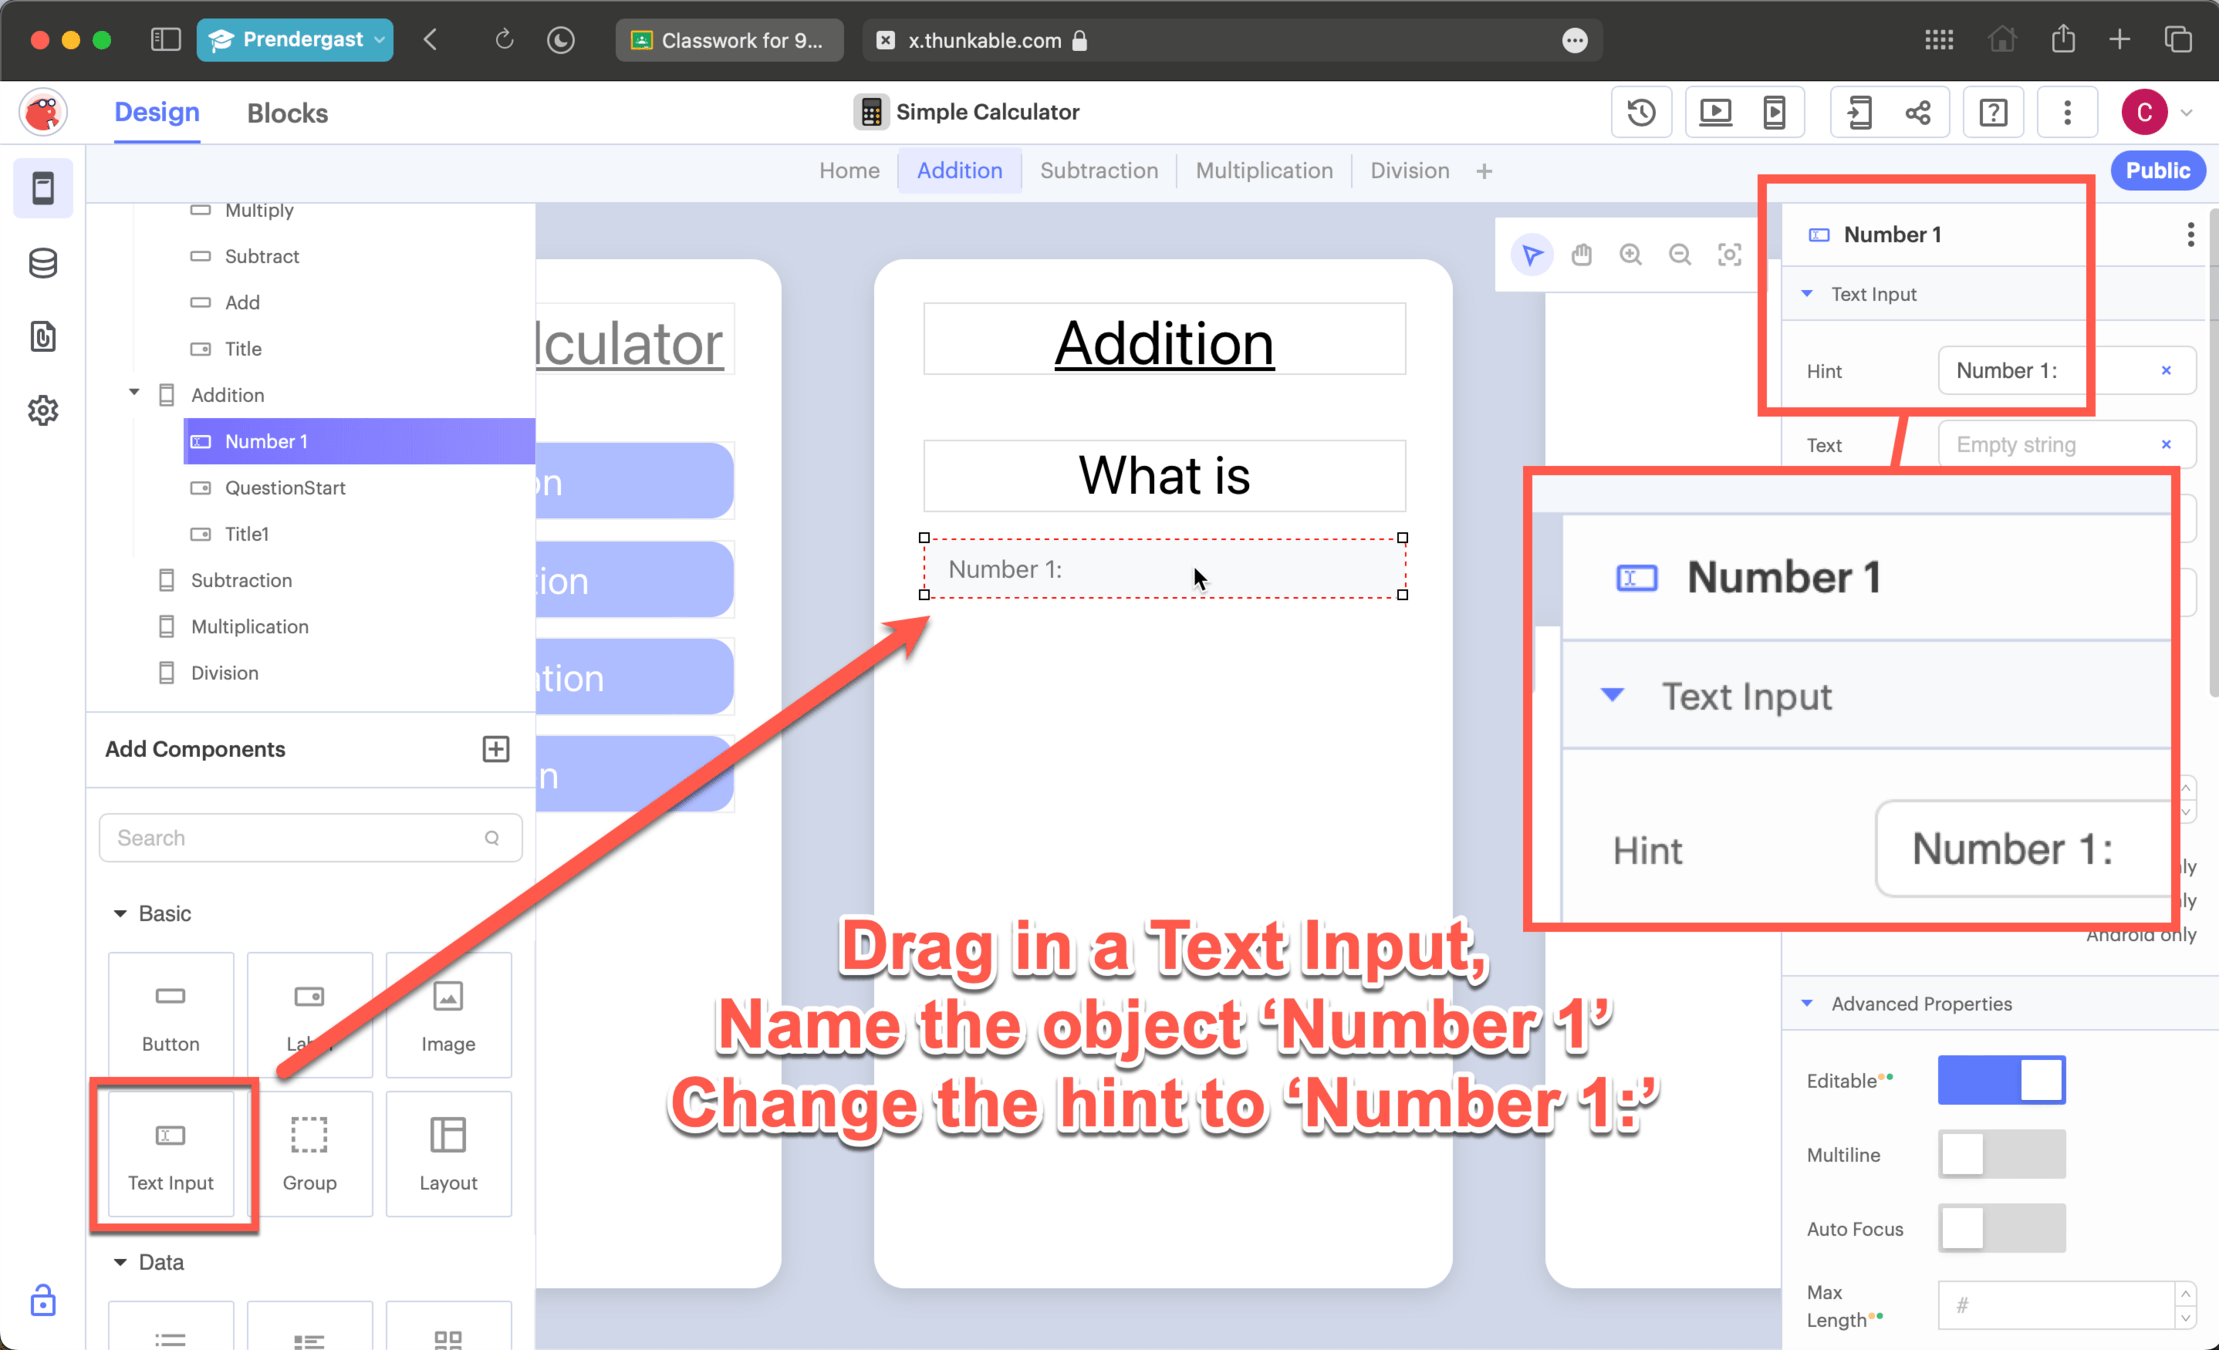Select the hand pan tool

[x=1581, y=255]
